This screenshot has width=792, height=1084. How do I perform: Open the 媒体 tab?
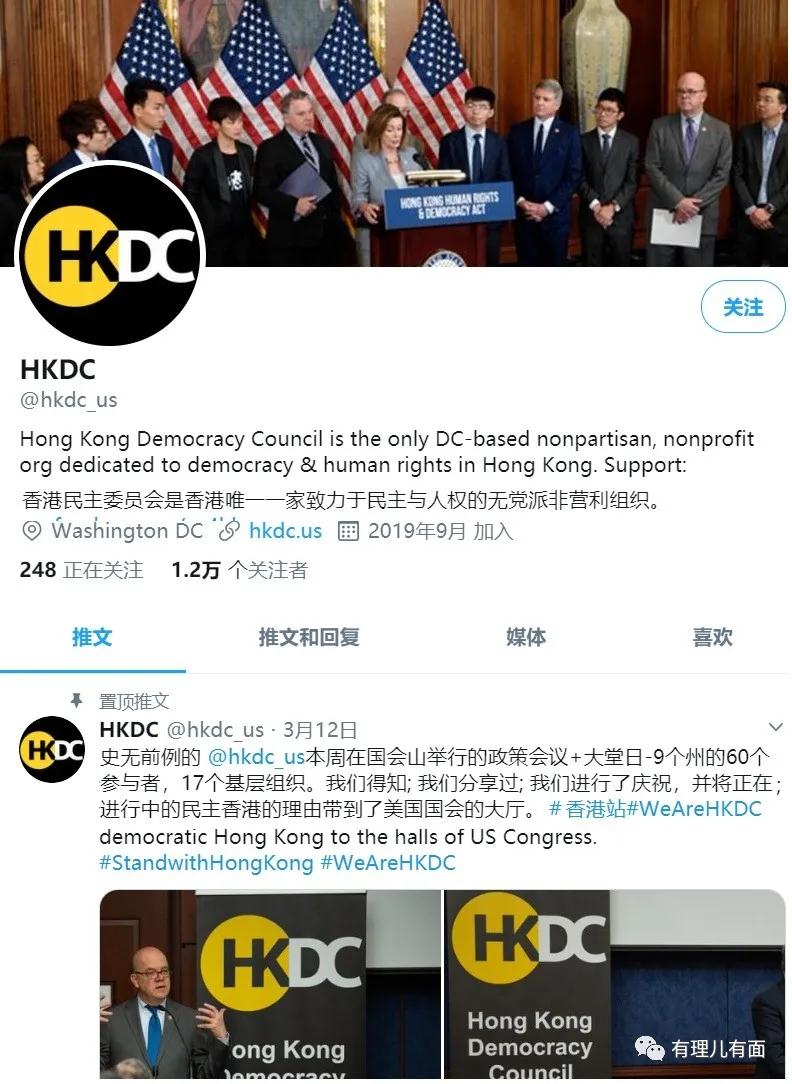tap(525, 637)
